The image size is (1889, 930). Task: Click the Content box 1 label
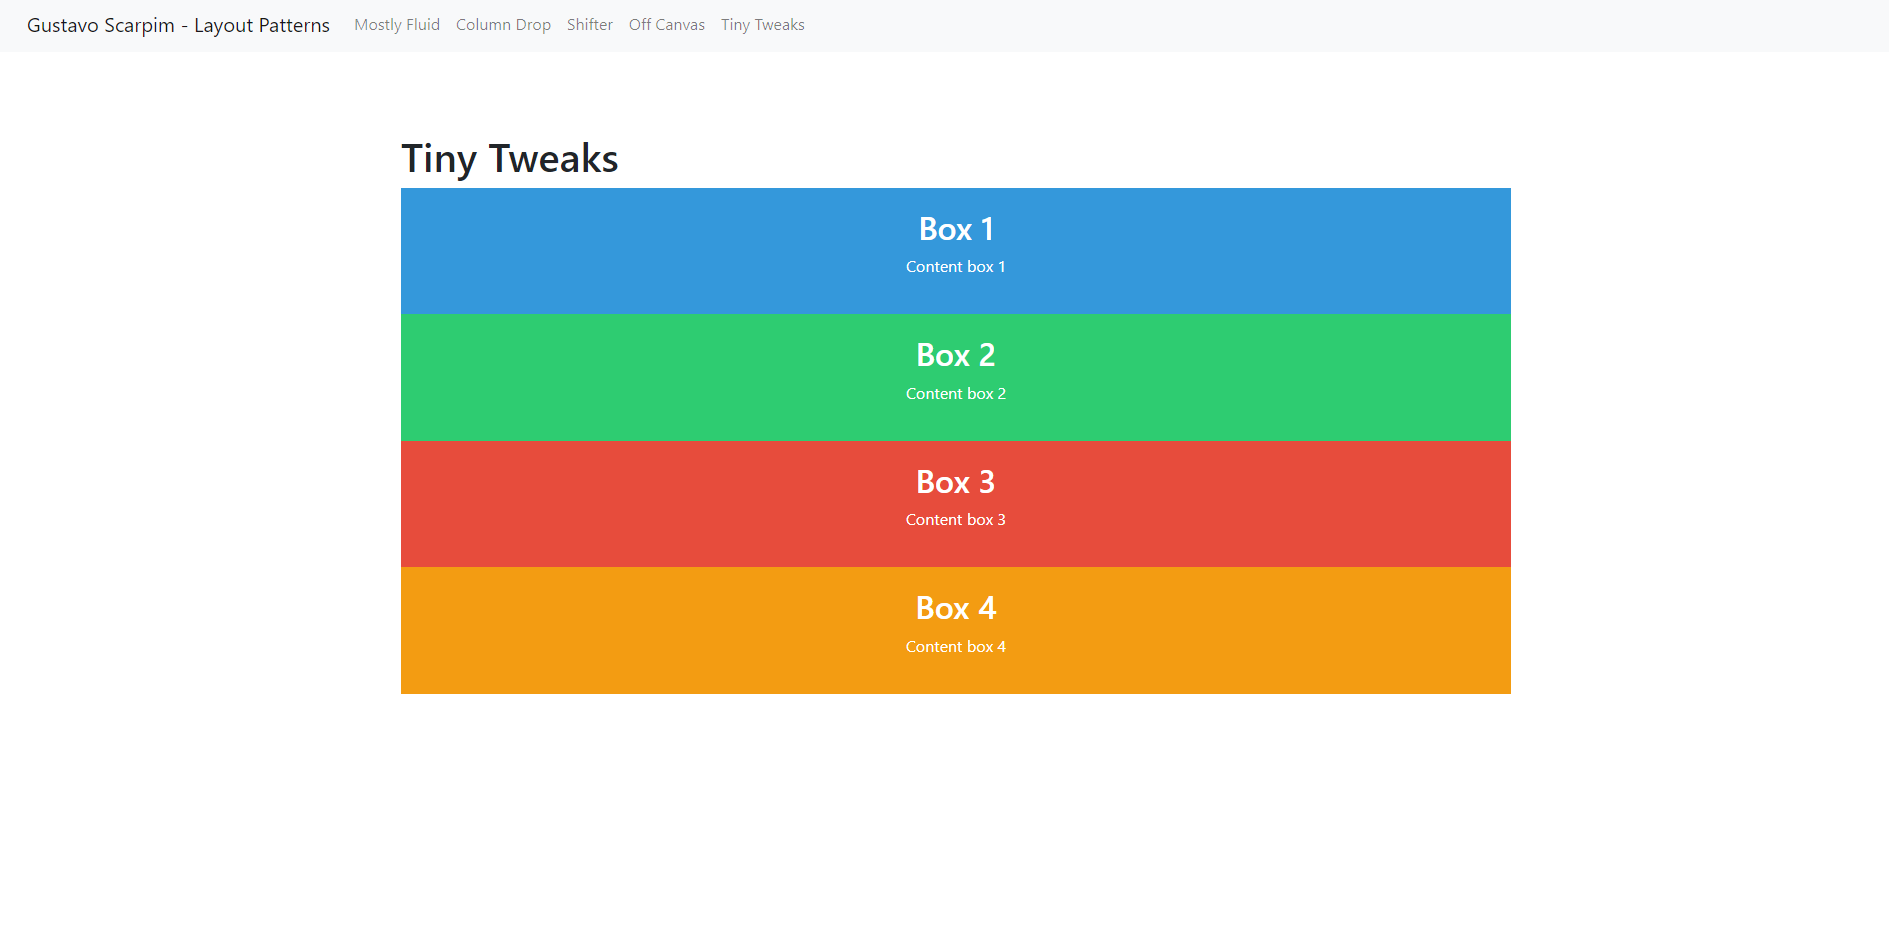[955, 266]
